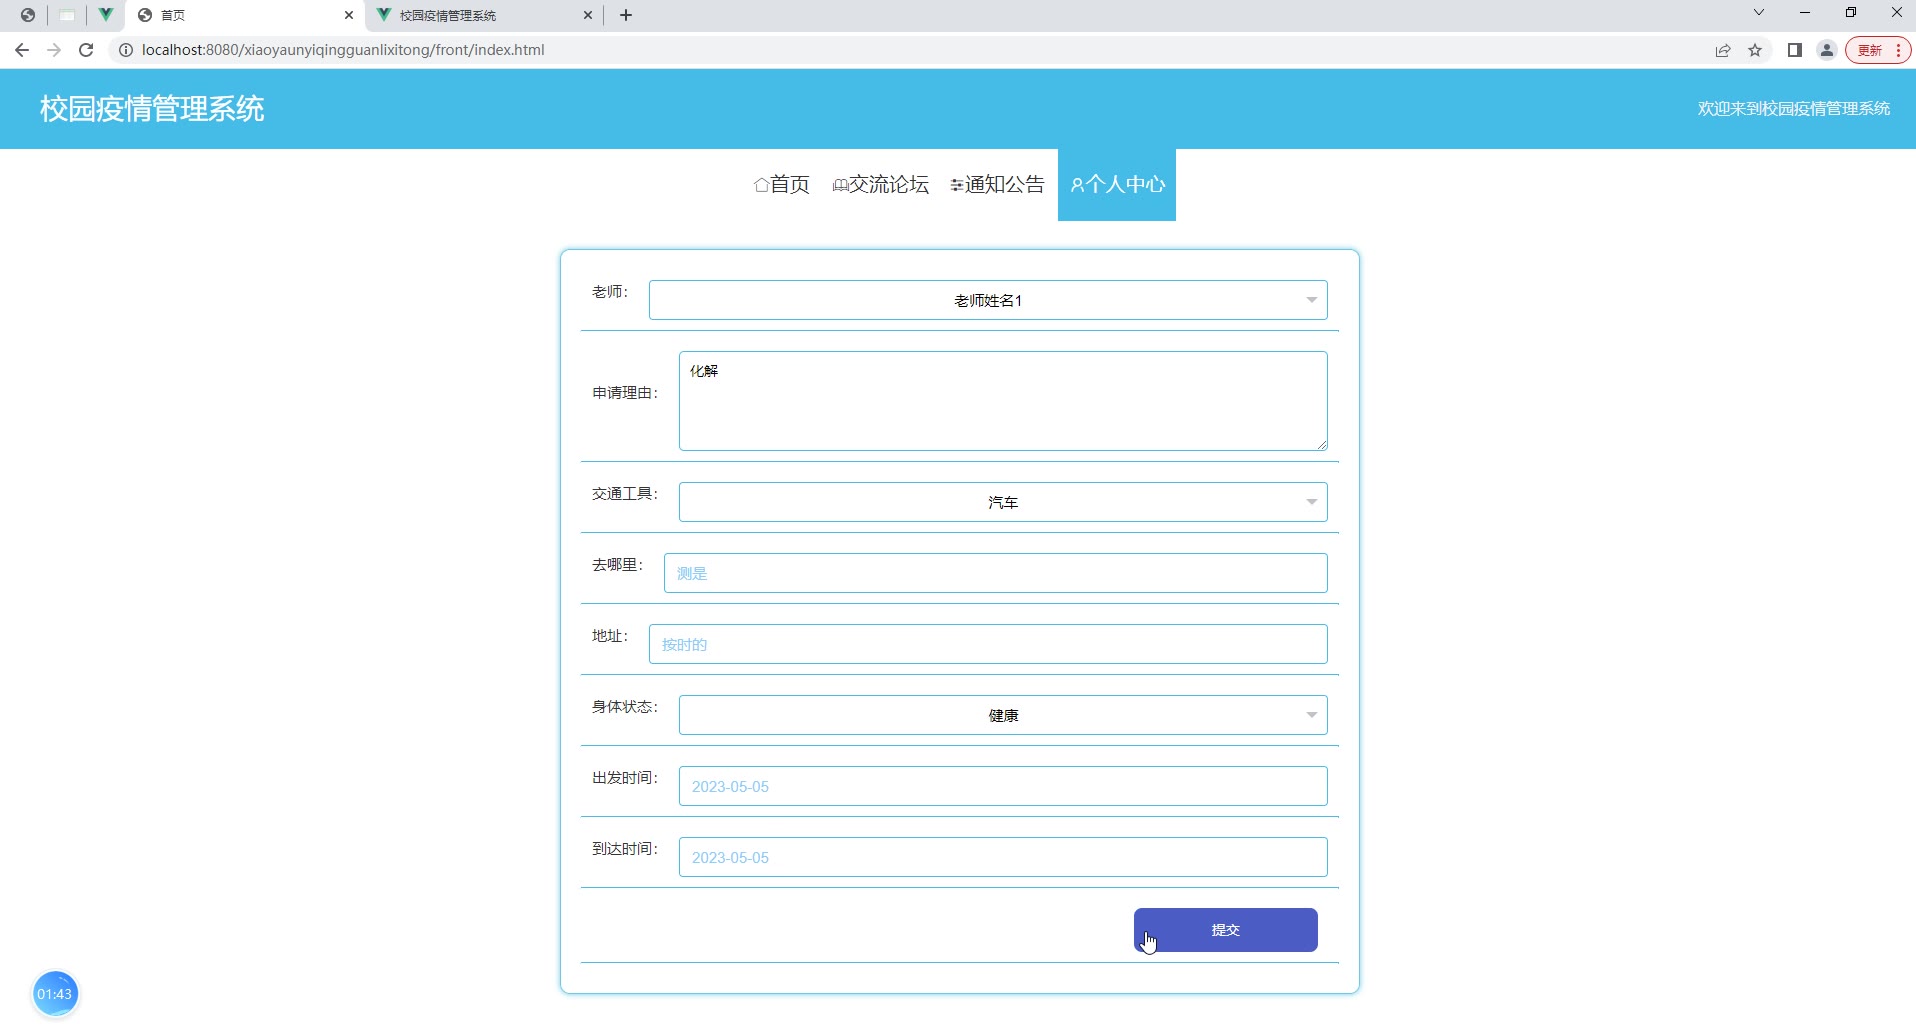Close the 首页 browser tab
This screenshot has height=1034, width=1916.
(349, 15)
